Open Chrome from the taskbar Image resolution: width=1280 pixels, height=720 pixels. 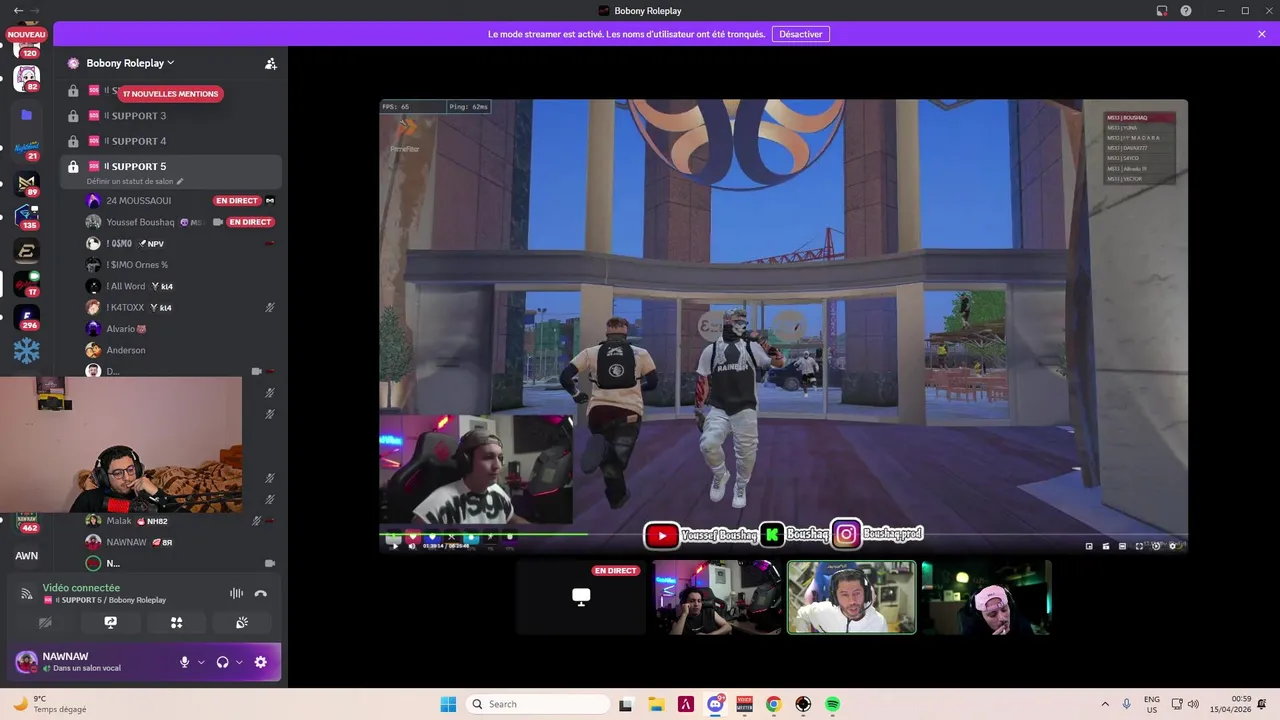point(773,704)
